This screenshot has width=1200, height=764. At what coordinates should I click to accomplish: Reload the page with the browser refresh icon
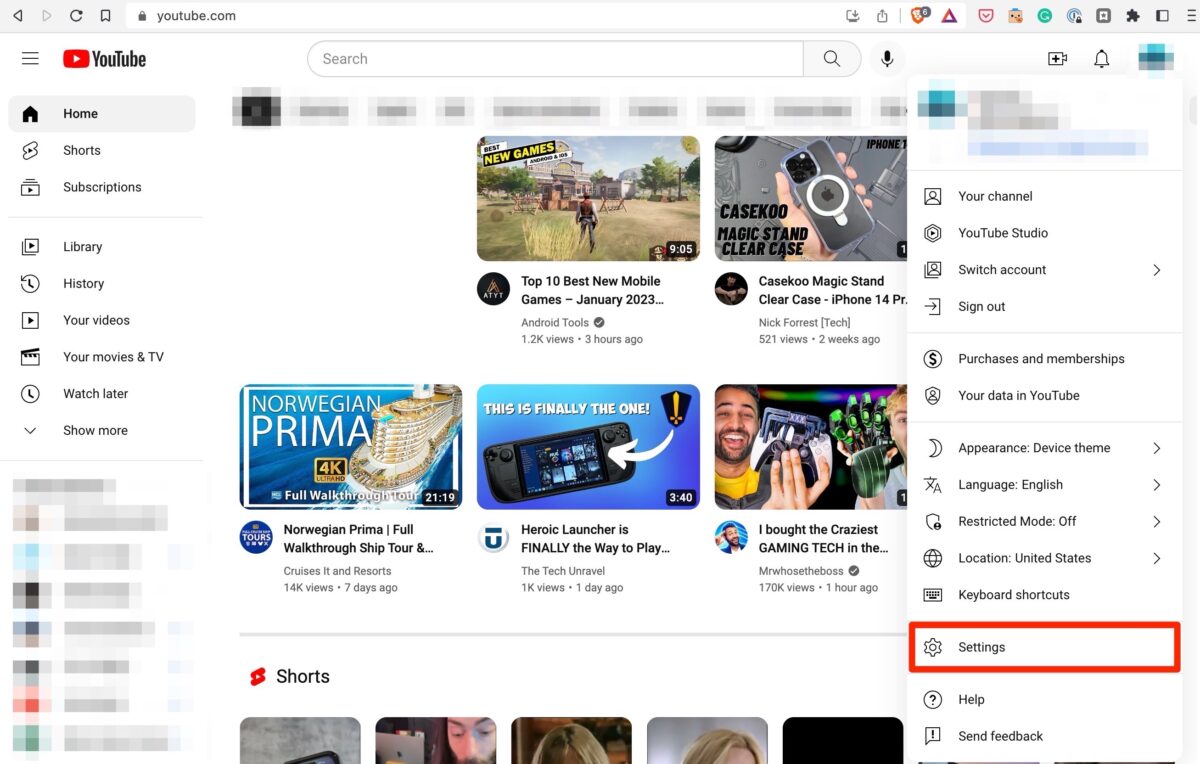coord(76,16)
